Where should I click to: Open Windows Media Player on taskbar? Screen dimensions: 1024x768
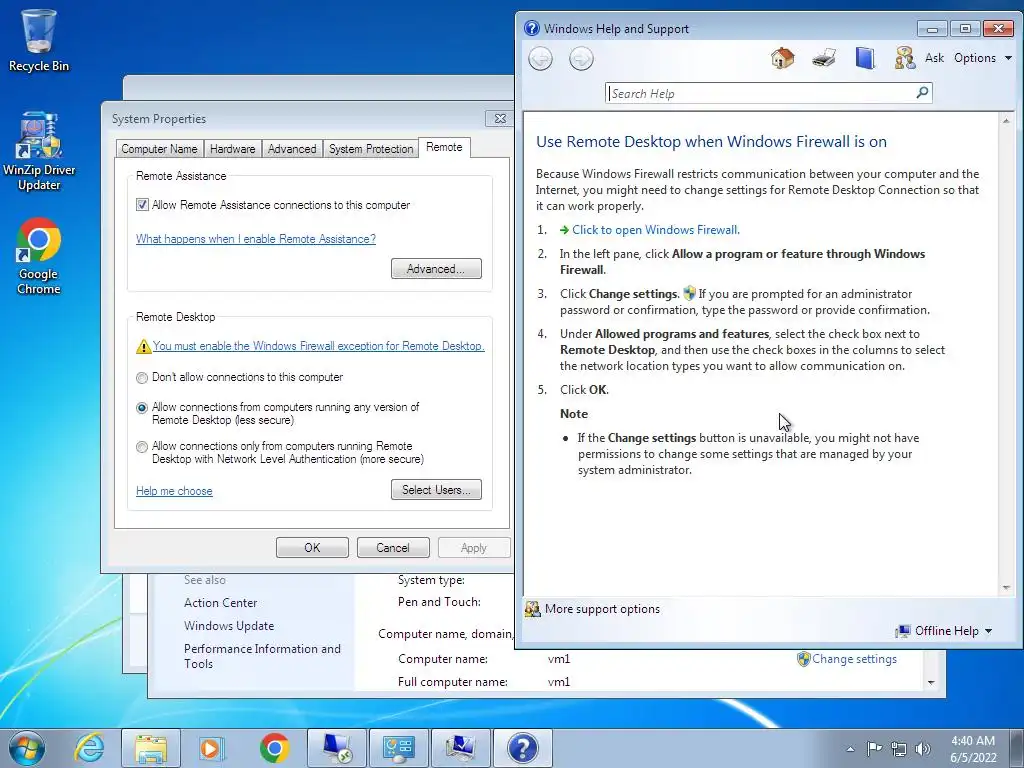[x=212, y=748]
